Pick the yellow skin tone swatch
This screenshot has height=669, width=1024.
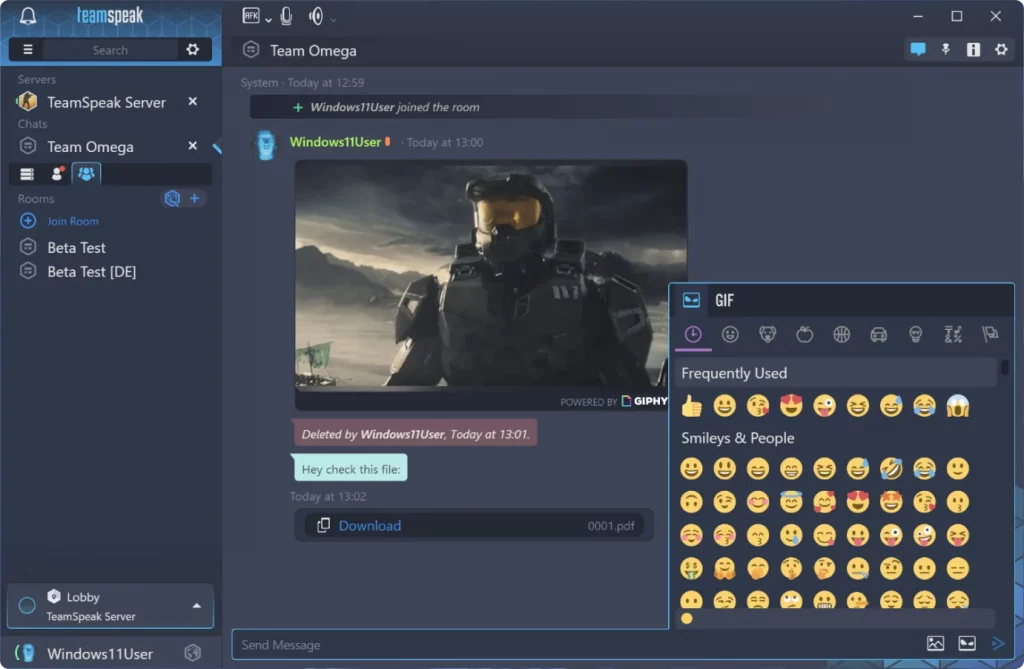coord(686,618)
